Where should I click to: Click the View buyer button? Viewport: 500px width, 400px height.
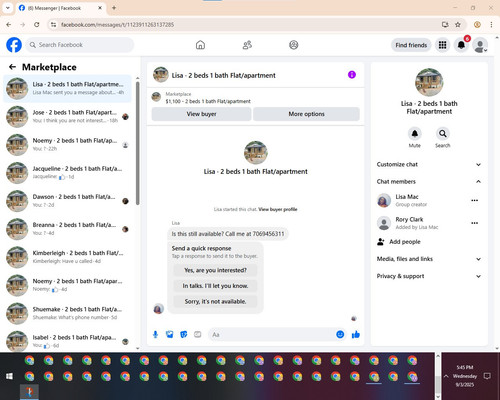[201, 114]
